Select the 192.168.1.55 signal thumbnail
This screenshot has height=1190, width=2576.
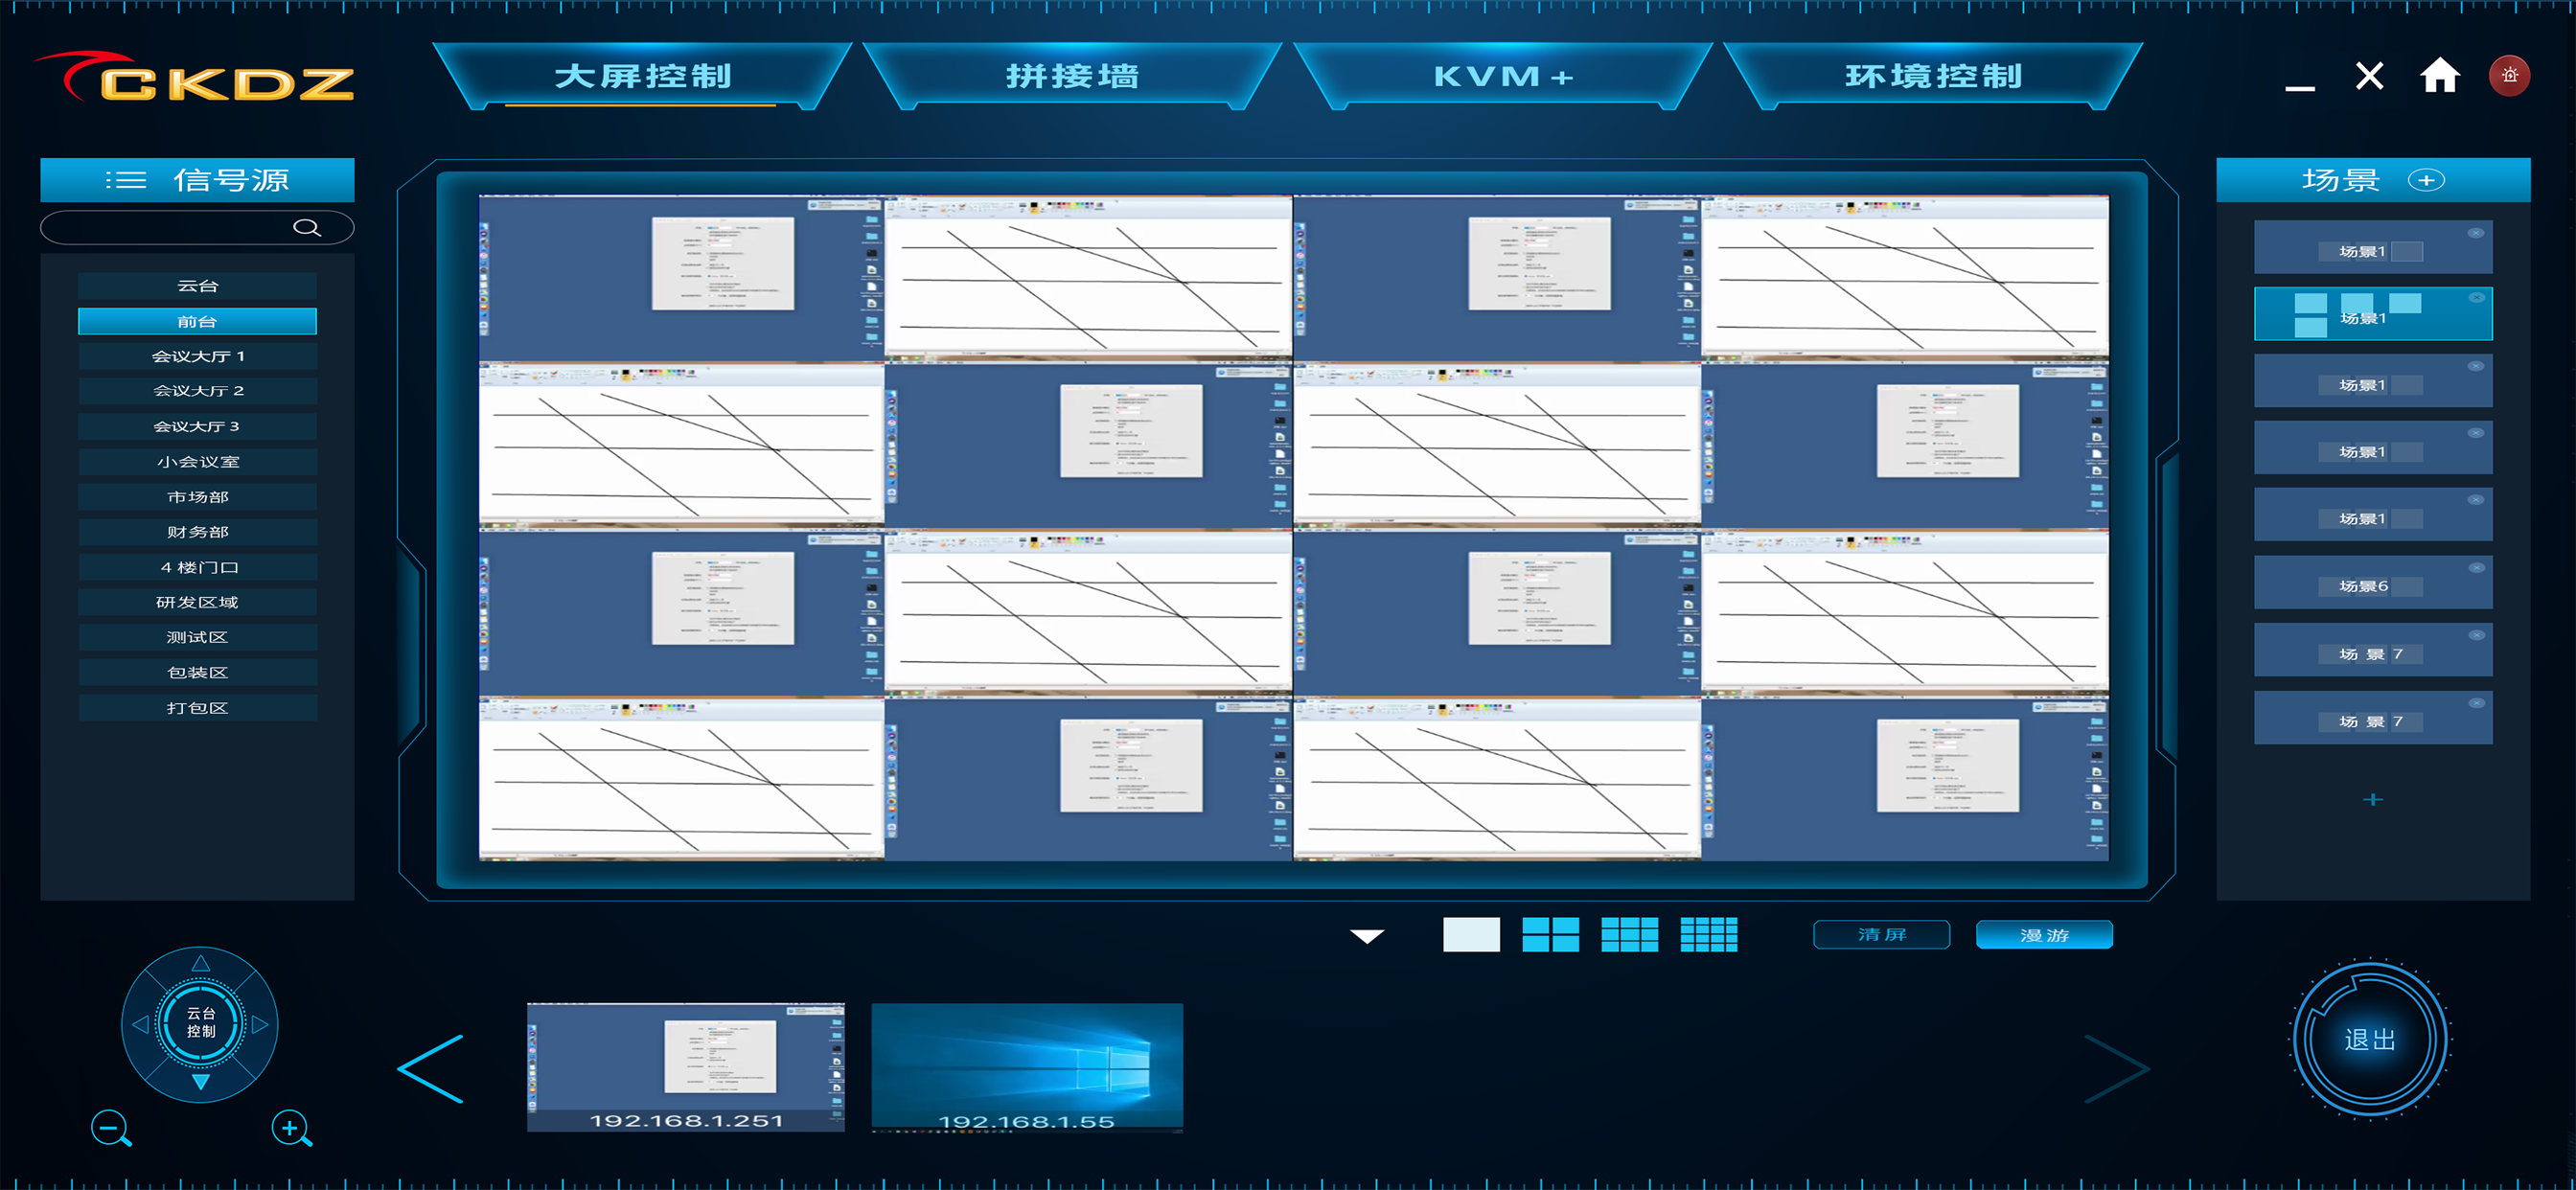pyautogui.click(x=1027, y=1067)
